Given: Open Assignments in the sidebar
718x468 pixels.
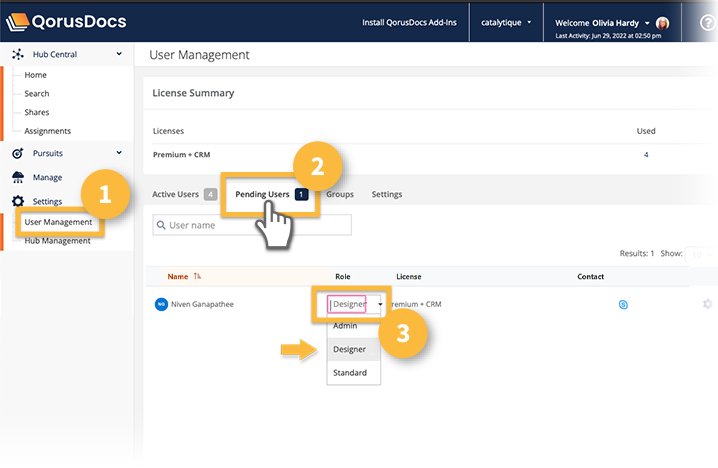Looking at the screenshot, I should [x=48, y=131].
